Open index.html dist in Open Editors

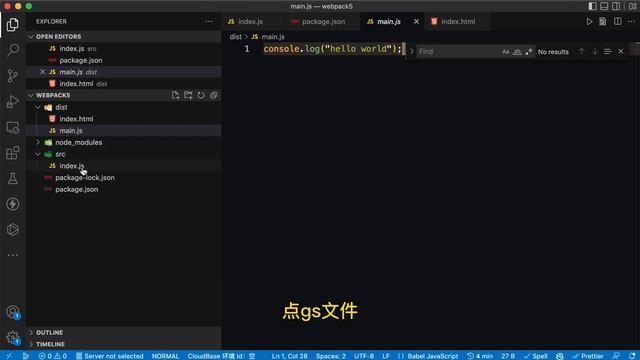(x=124, y=84)
